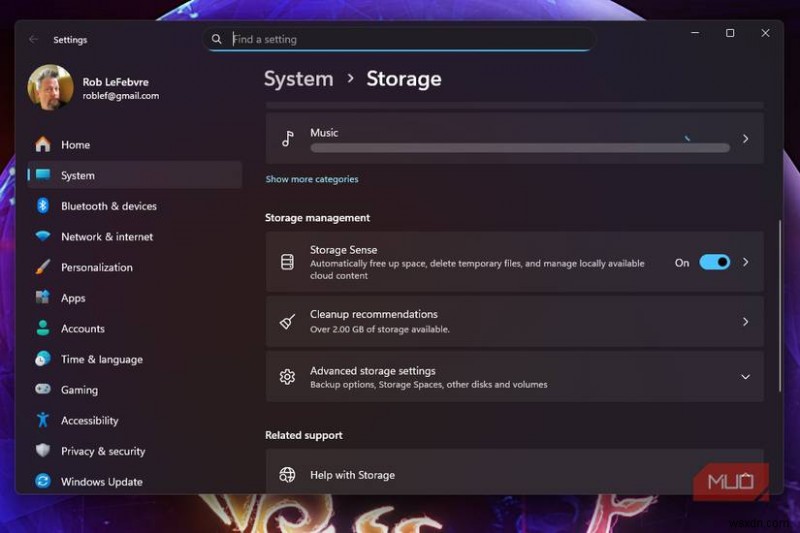
Task: Click the Storage Sense title
Action: click(x=343, y=250)
